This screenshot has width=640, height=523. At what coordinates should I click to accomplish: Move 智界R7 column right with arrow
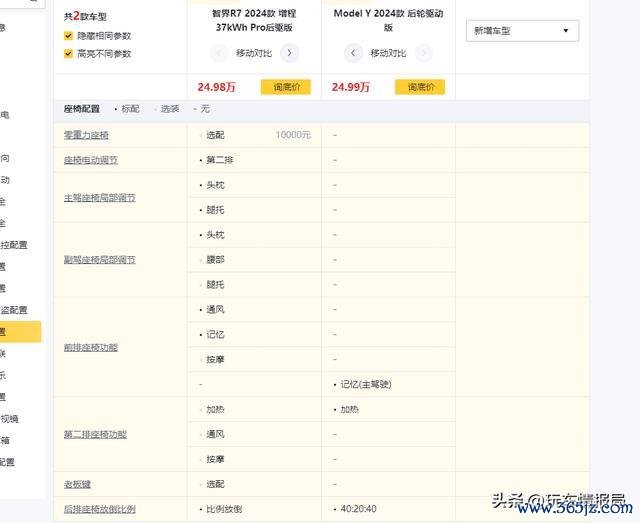tap(289, 53)
